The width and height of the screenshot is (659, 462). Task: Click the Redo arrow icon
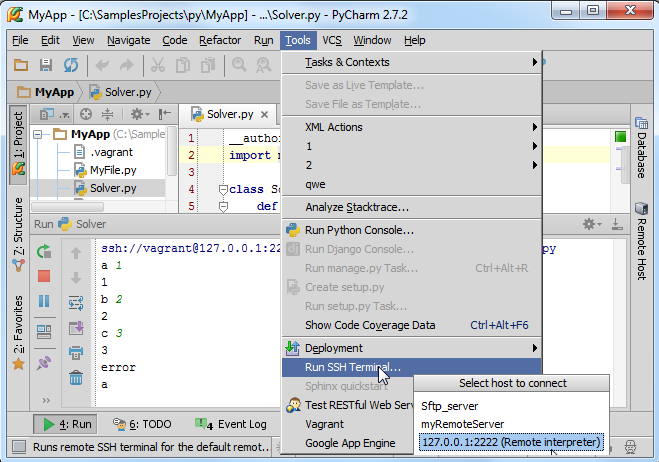click(x=127, y=65)
